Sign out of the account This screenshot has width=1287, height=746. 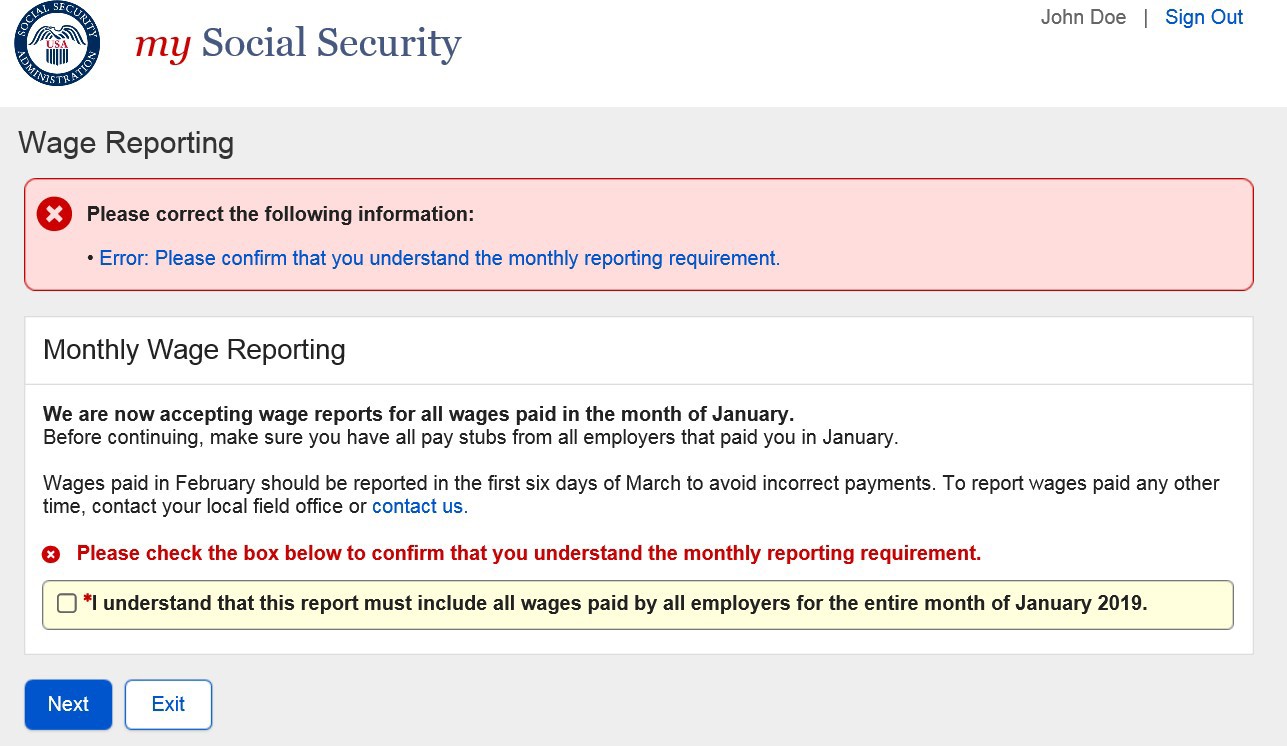1204,17
